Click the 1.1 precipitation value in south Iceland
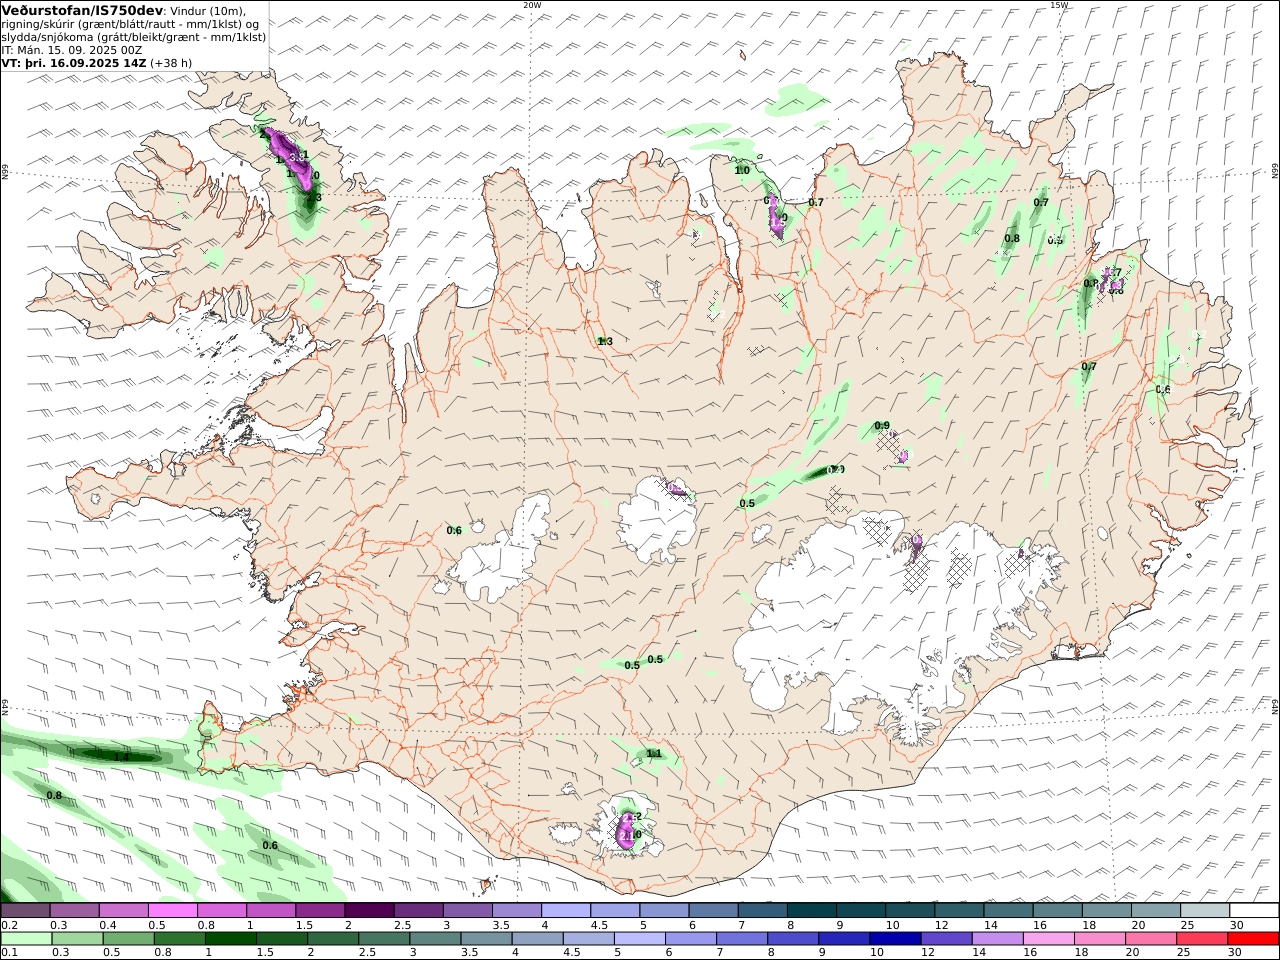Image resolution: width=1280 pixels, height=960 pixels. (654, 754)
